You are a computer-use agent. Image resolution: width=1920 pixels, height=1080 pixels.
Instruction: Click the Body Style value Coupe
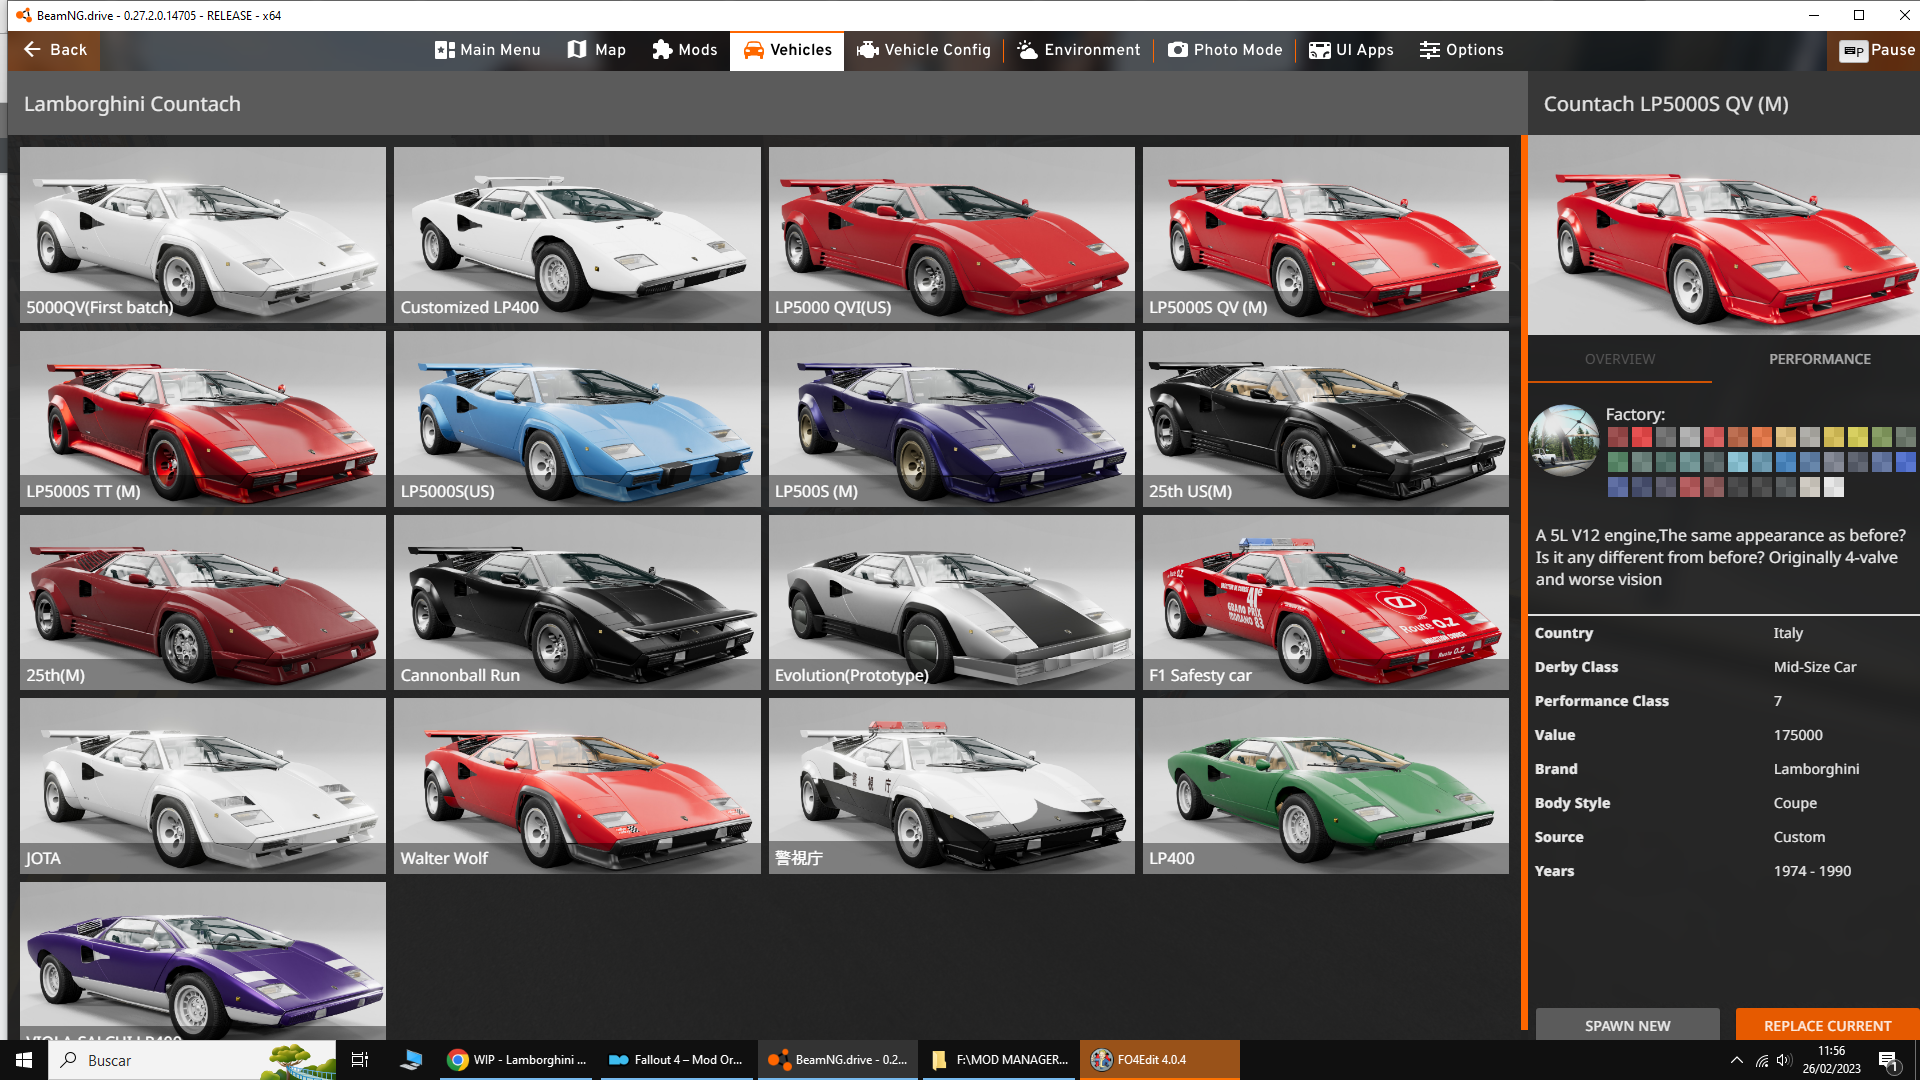tap(1795, 803)
